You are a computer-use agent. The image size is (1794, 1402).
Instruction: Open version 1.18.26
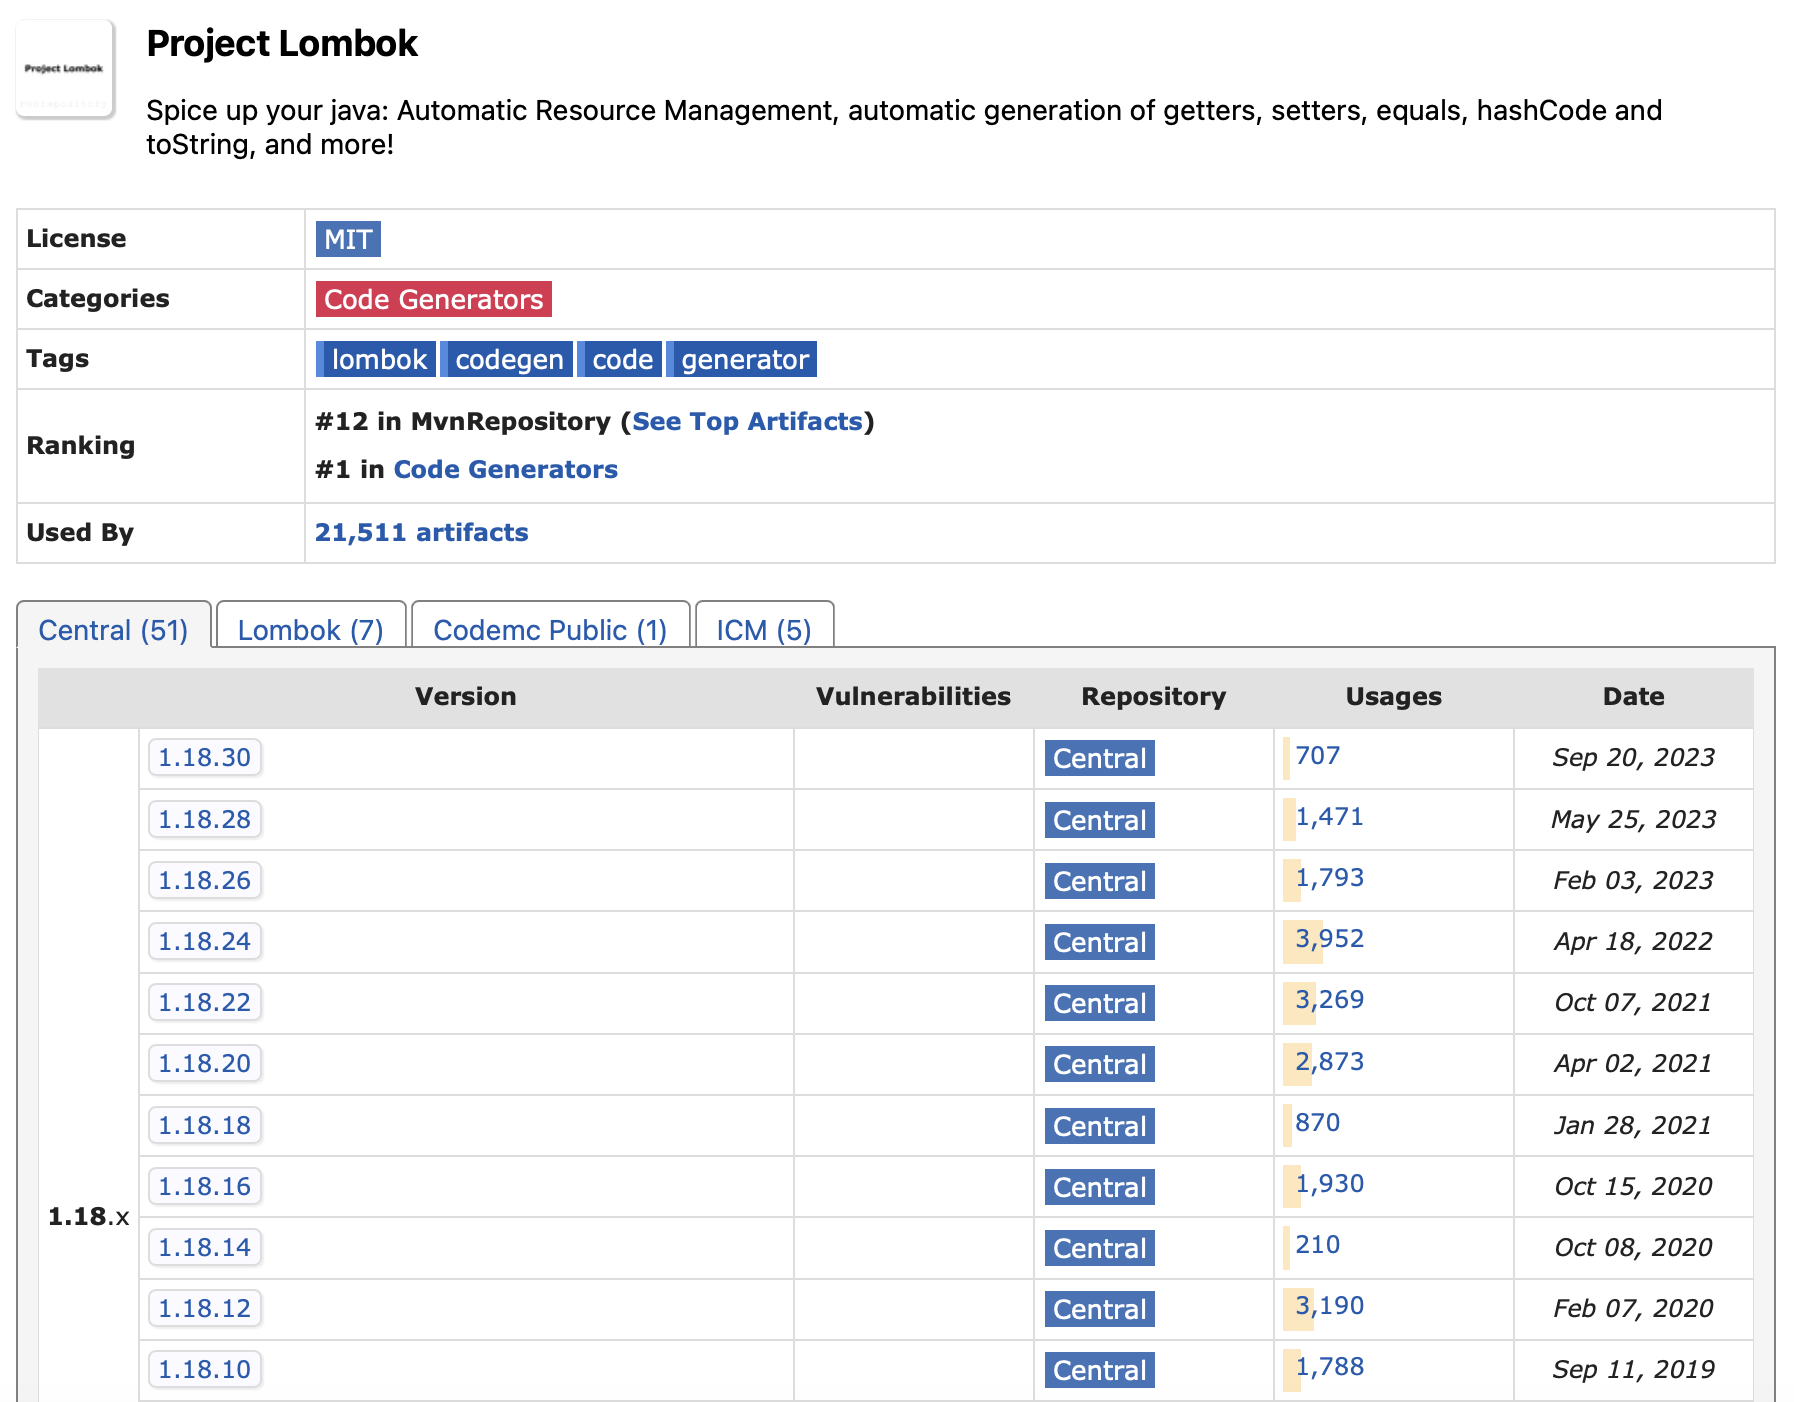pos(205,880)
